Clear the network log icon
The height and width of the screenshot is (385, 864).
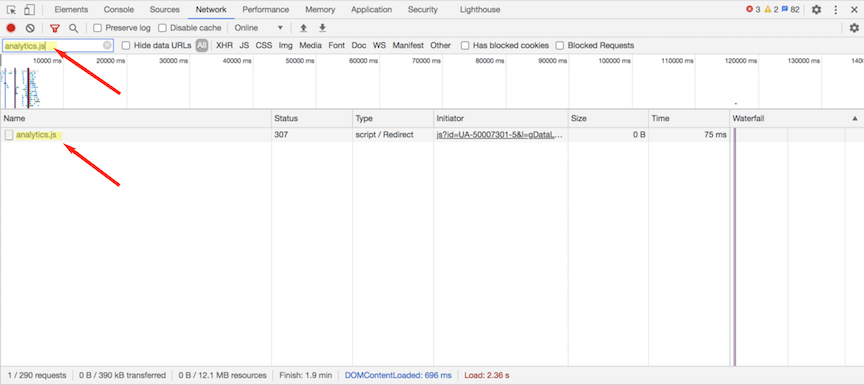[30, 28]
